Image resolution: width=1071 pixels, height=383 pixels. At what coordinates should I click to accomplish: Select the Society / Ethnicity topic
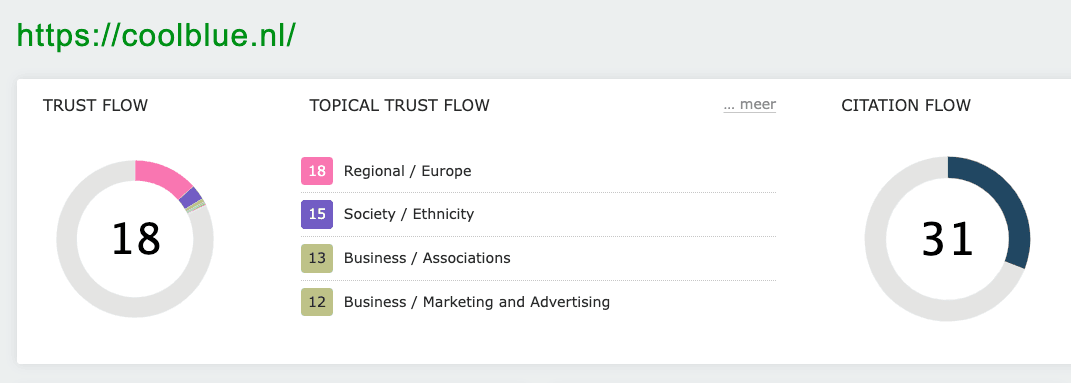pos(408,214)
